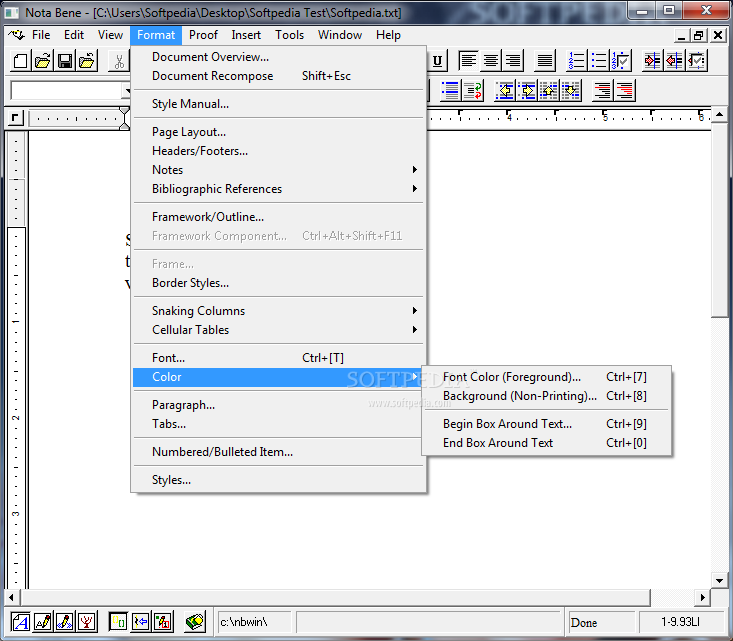Open the Tools menu
Screen dimensions: 733x641
[x=289, y=35]
